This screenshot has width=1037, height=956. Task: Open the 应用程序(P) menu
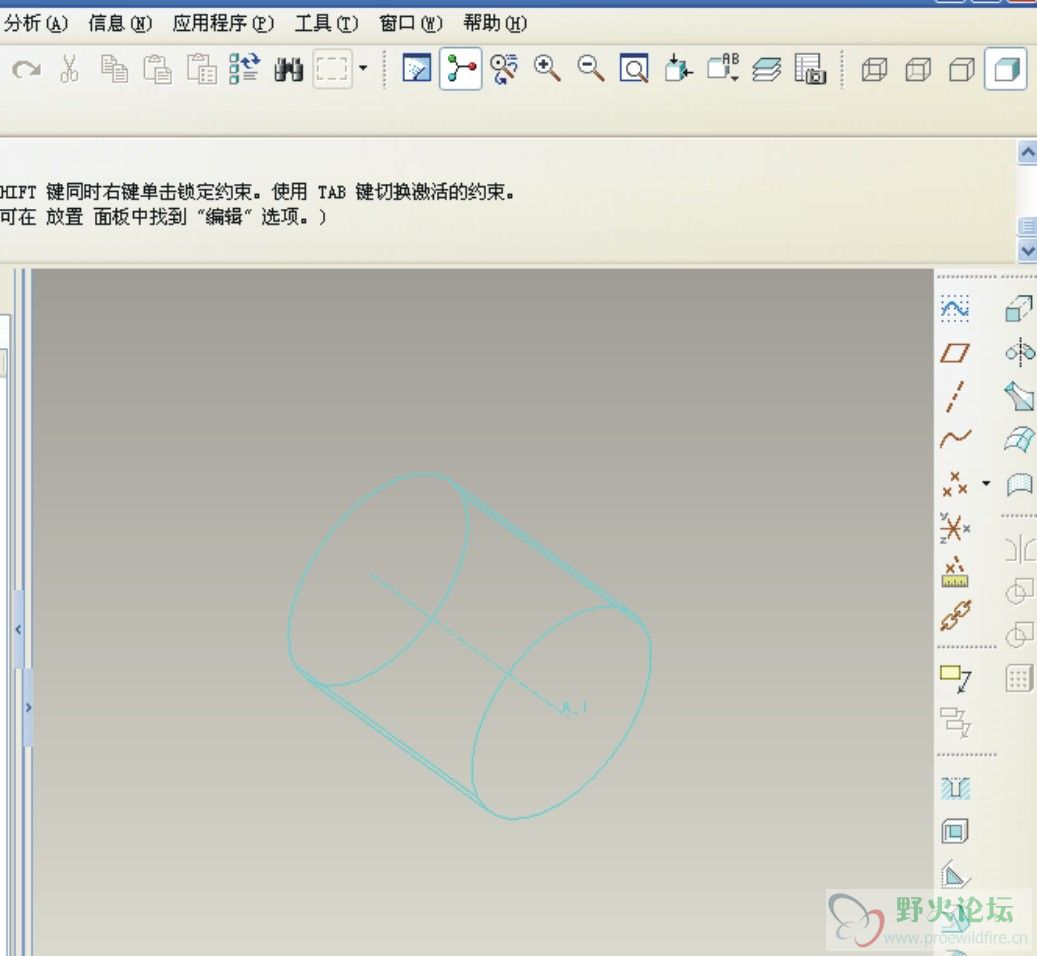[x=223, y=24]
